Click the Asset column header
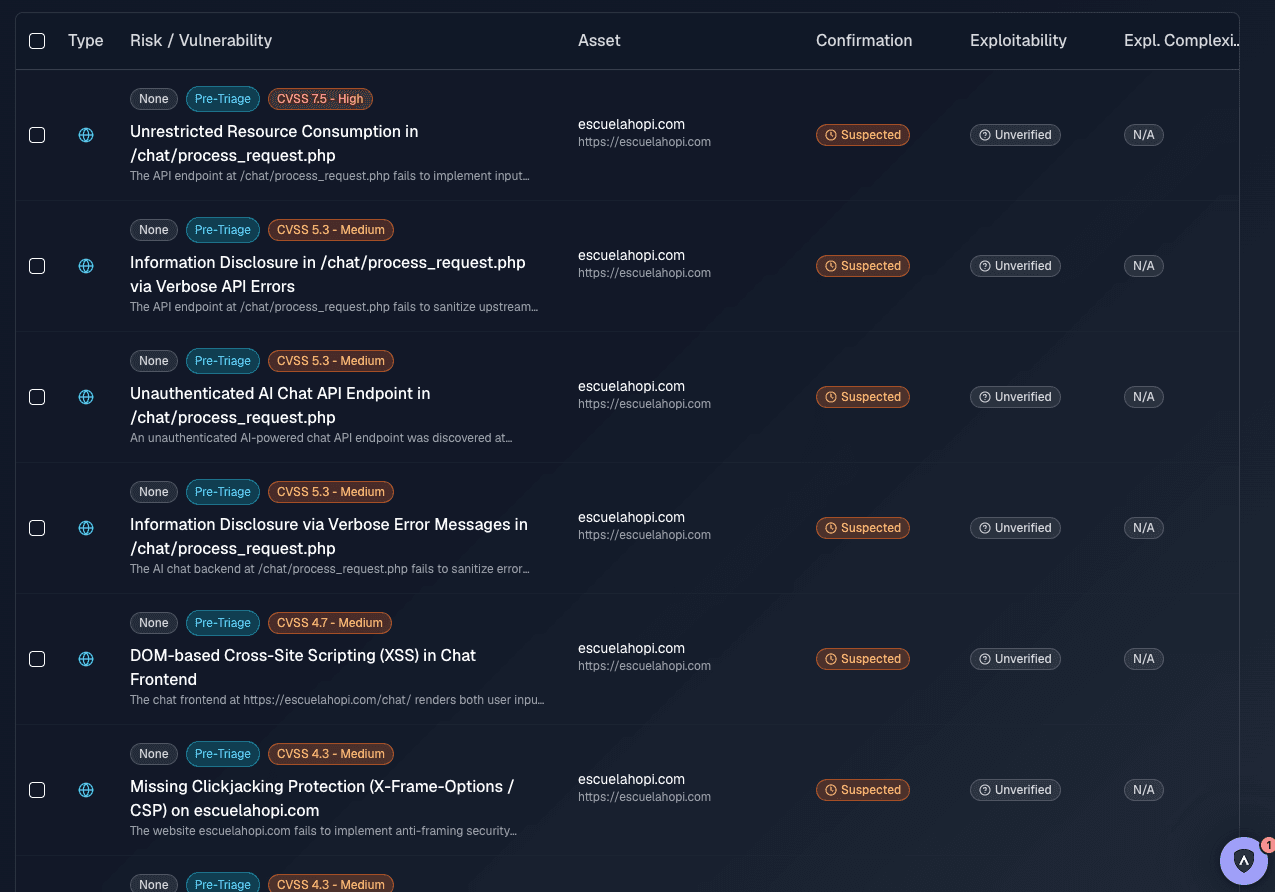 [x=599, y=41]
